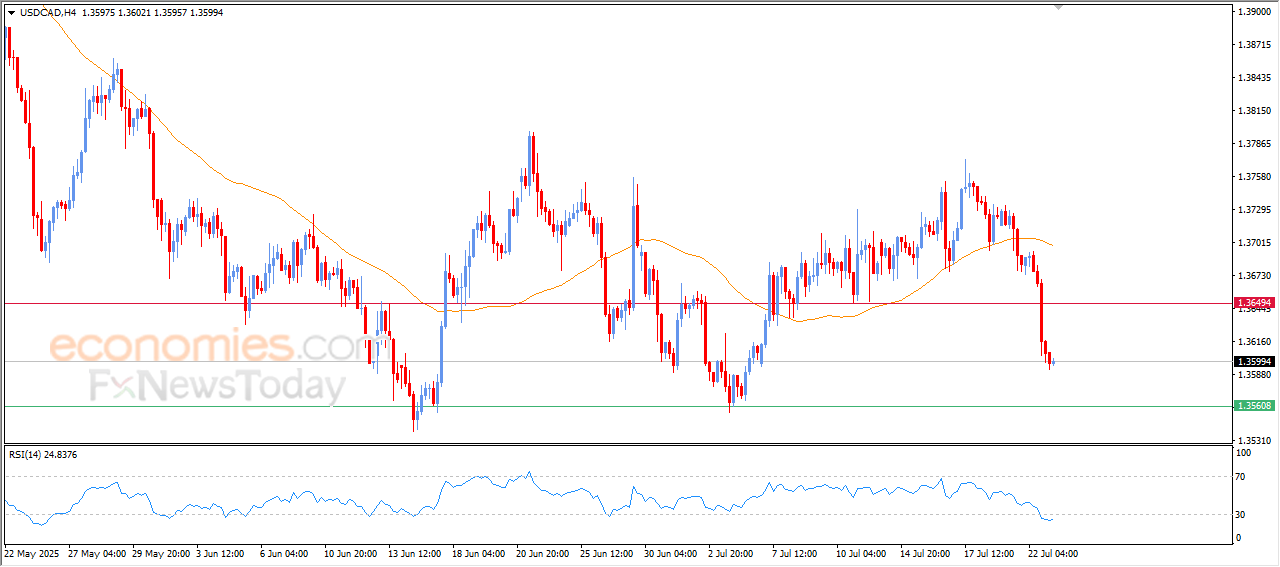Click the 1.38435 price axis label
This screenshot has width=1280, height=567.
pyautogui.click(x=1255, y=78)
